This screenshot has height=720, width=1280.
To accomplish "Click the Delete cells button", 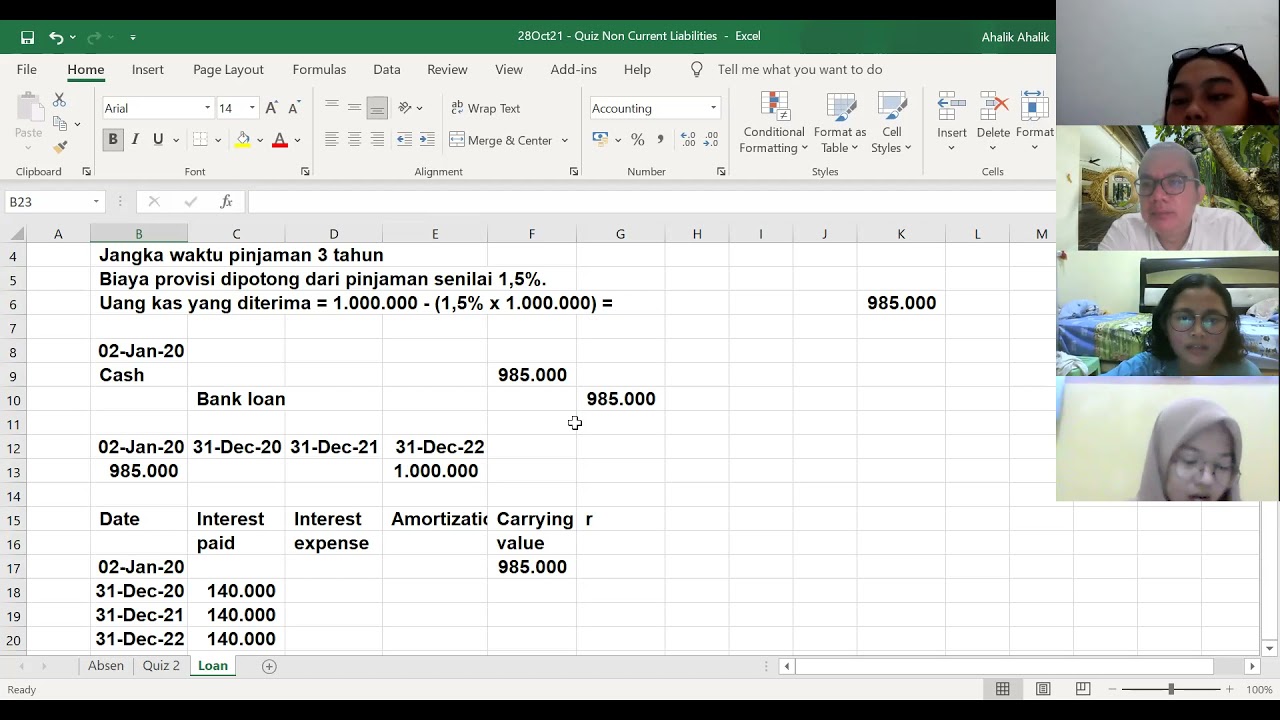I will click(993, 123).
